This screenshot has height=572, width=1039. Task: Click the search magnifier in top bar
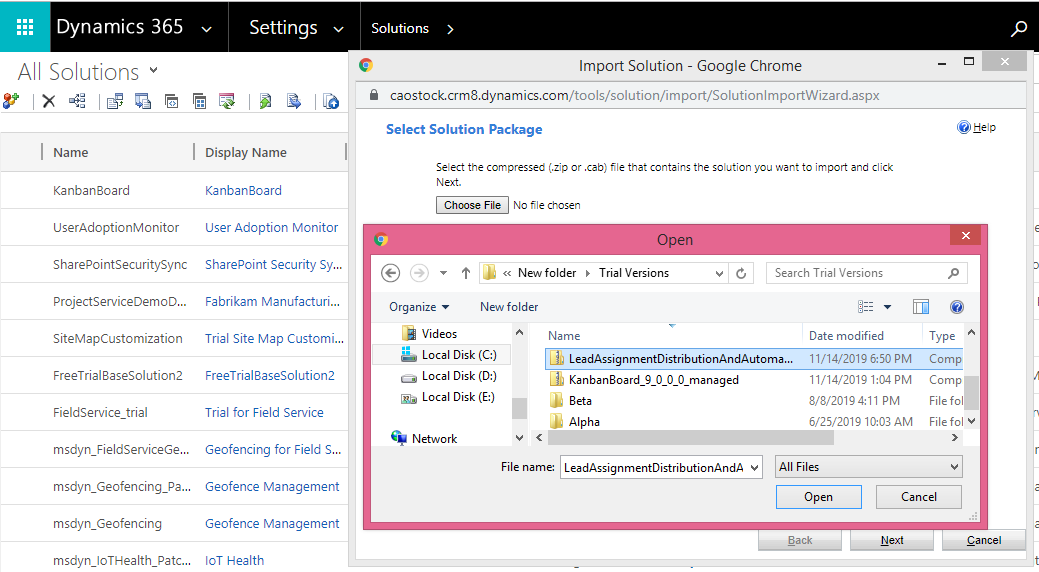point(1018,29)
